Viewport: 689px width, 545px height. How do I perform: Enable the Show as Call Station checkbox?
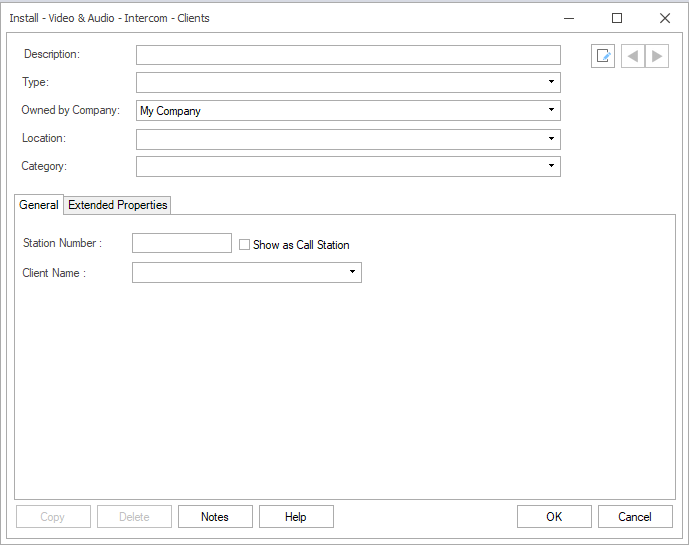(x=244, y=244)
